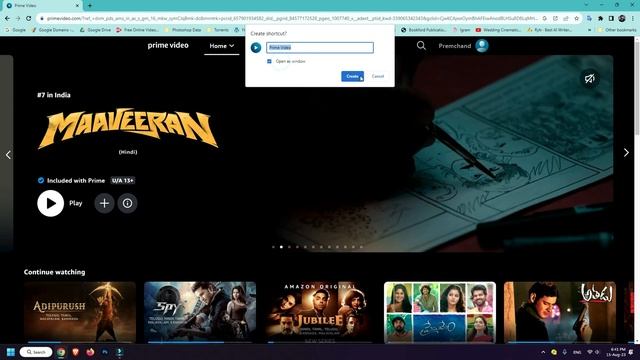640x360 pixels.
Task: Expand the hidden bookmarks chevron
Action: pyautogui.click(x=589, y=30)
